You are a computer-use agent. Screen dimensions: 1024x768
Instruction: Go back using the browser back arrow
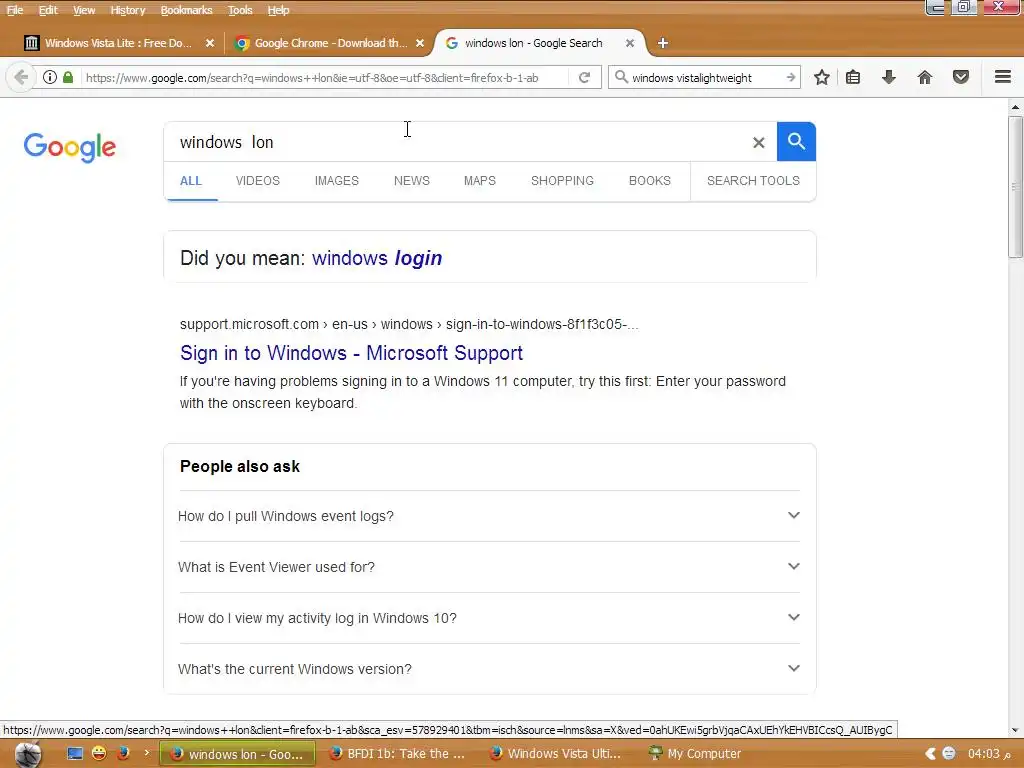coord(20,78)
